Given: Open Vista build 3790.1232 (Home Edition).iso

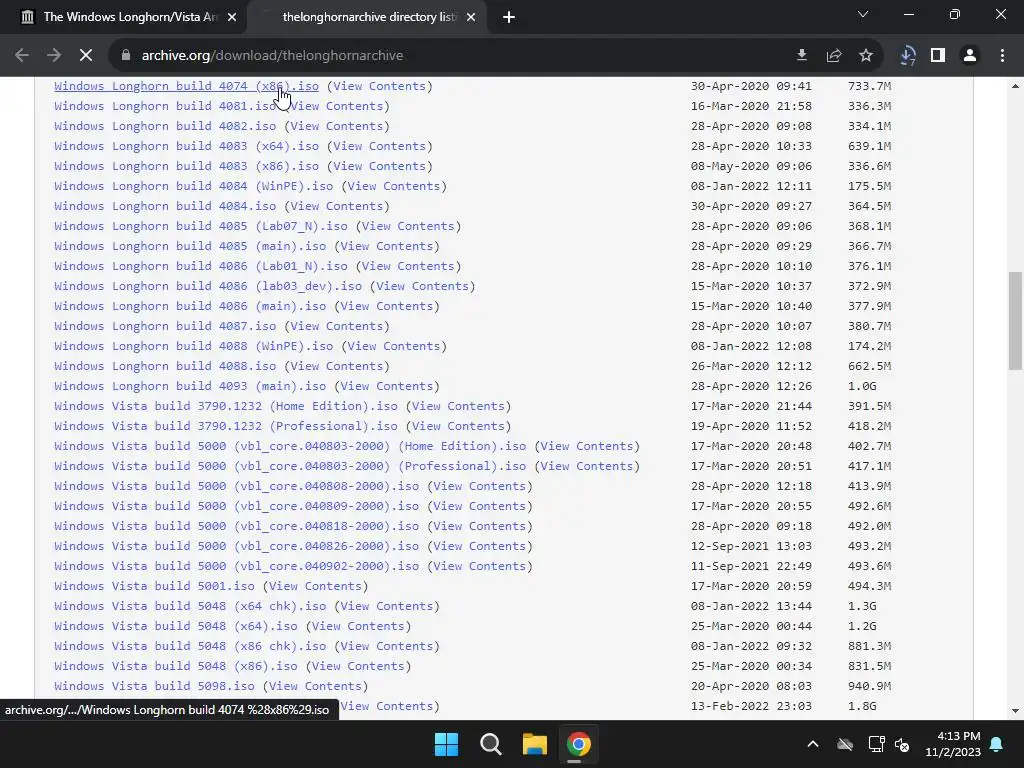Looking at the screenshot, I should (x=226, y=406).
